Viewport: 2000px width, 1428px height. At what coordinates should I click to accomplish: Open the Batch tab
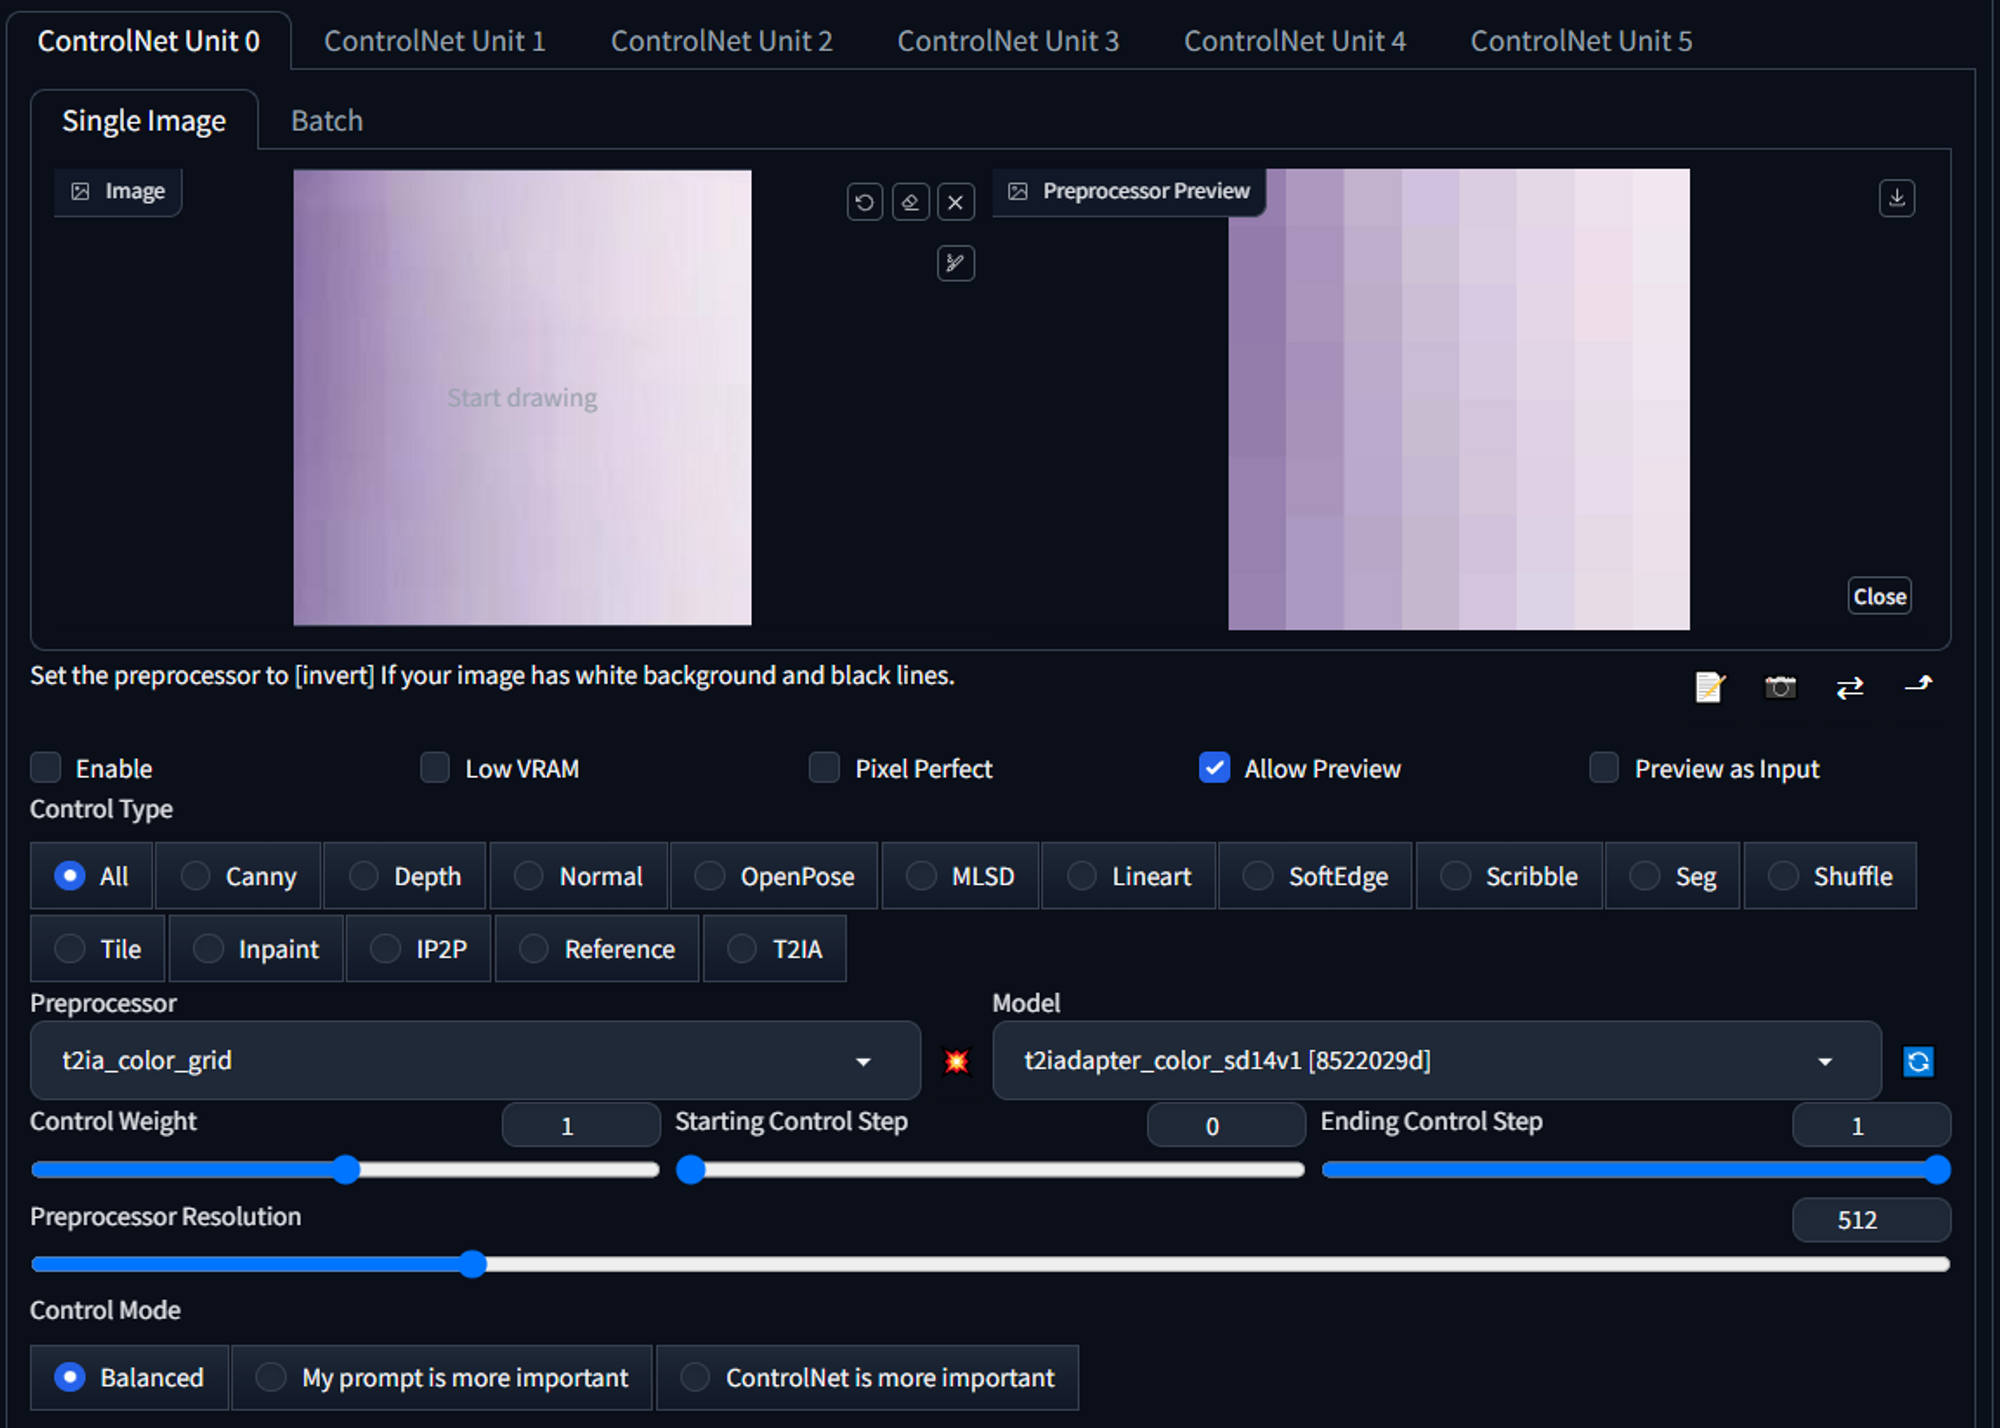326,121
